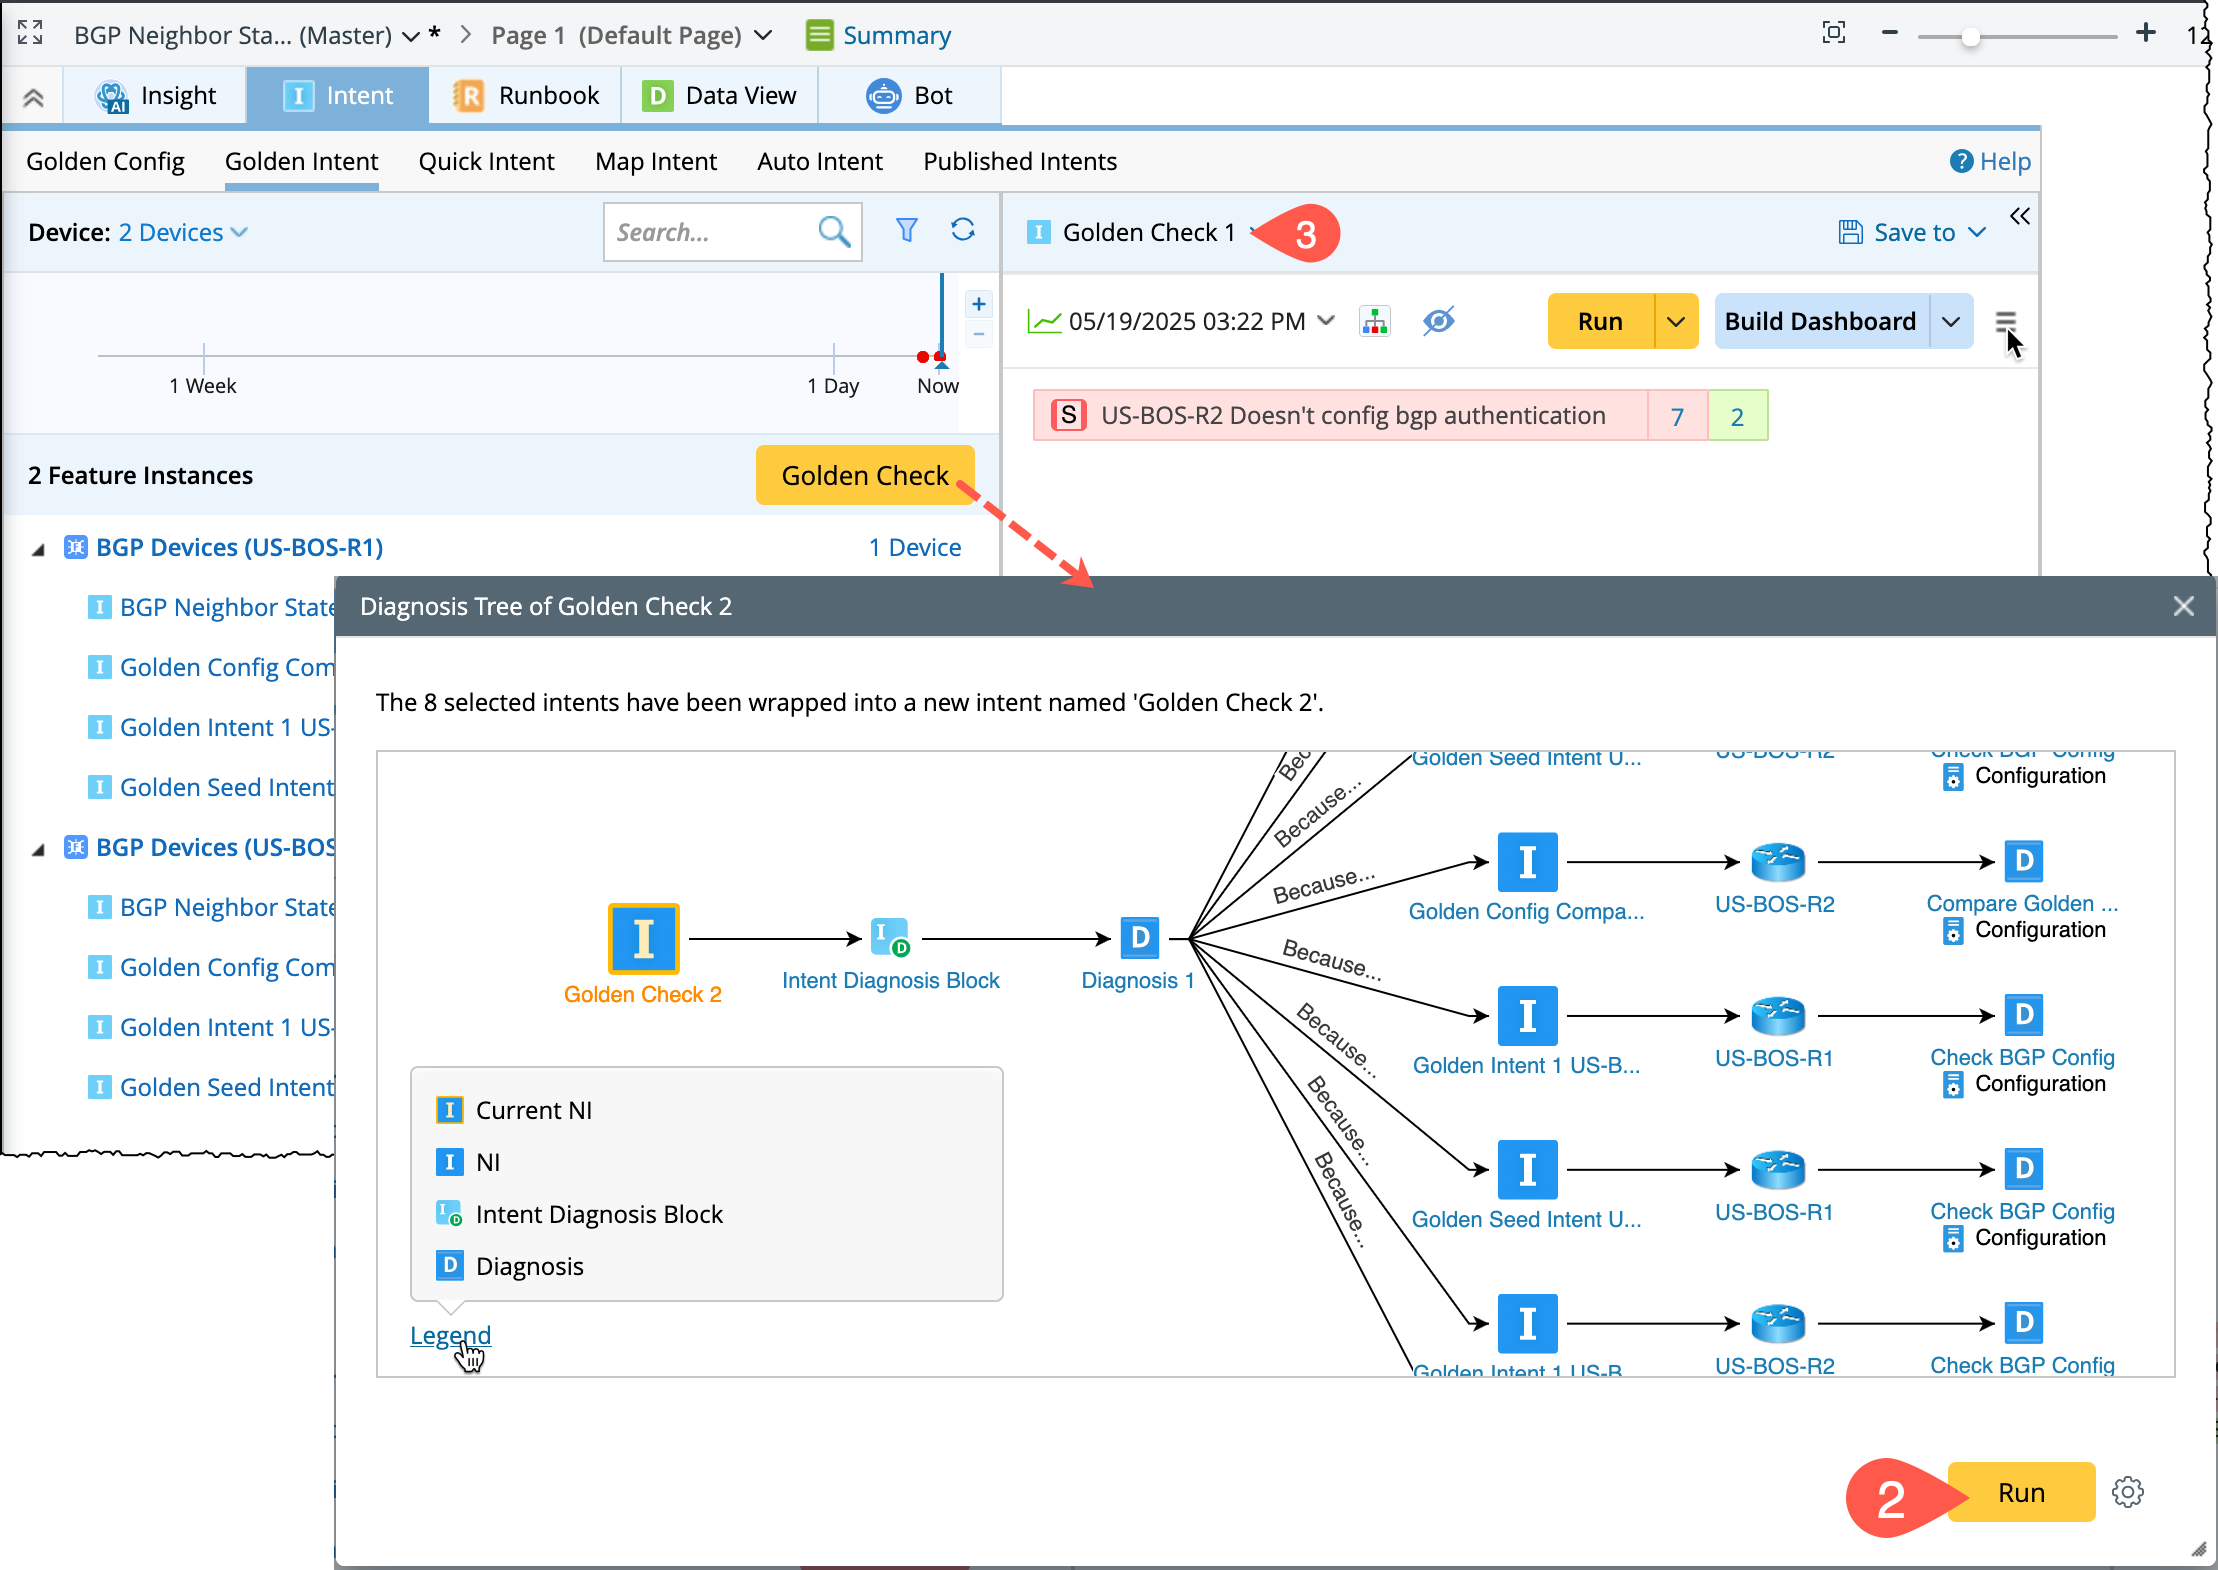This screenshot has height=1570, width=2218.
Task: Click the fit-to-screen icon in the top bar
Action: (1833, 33)
